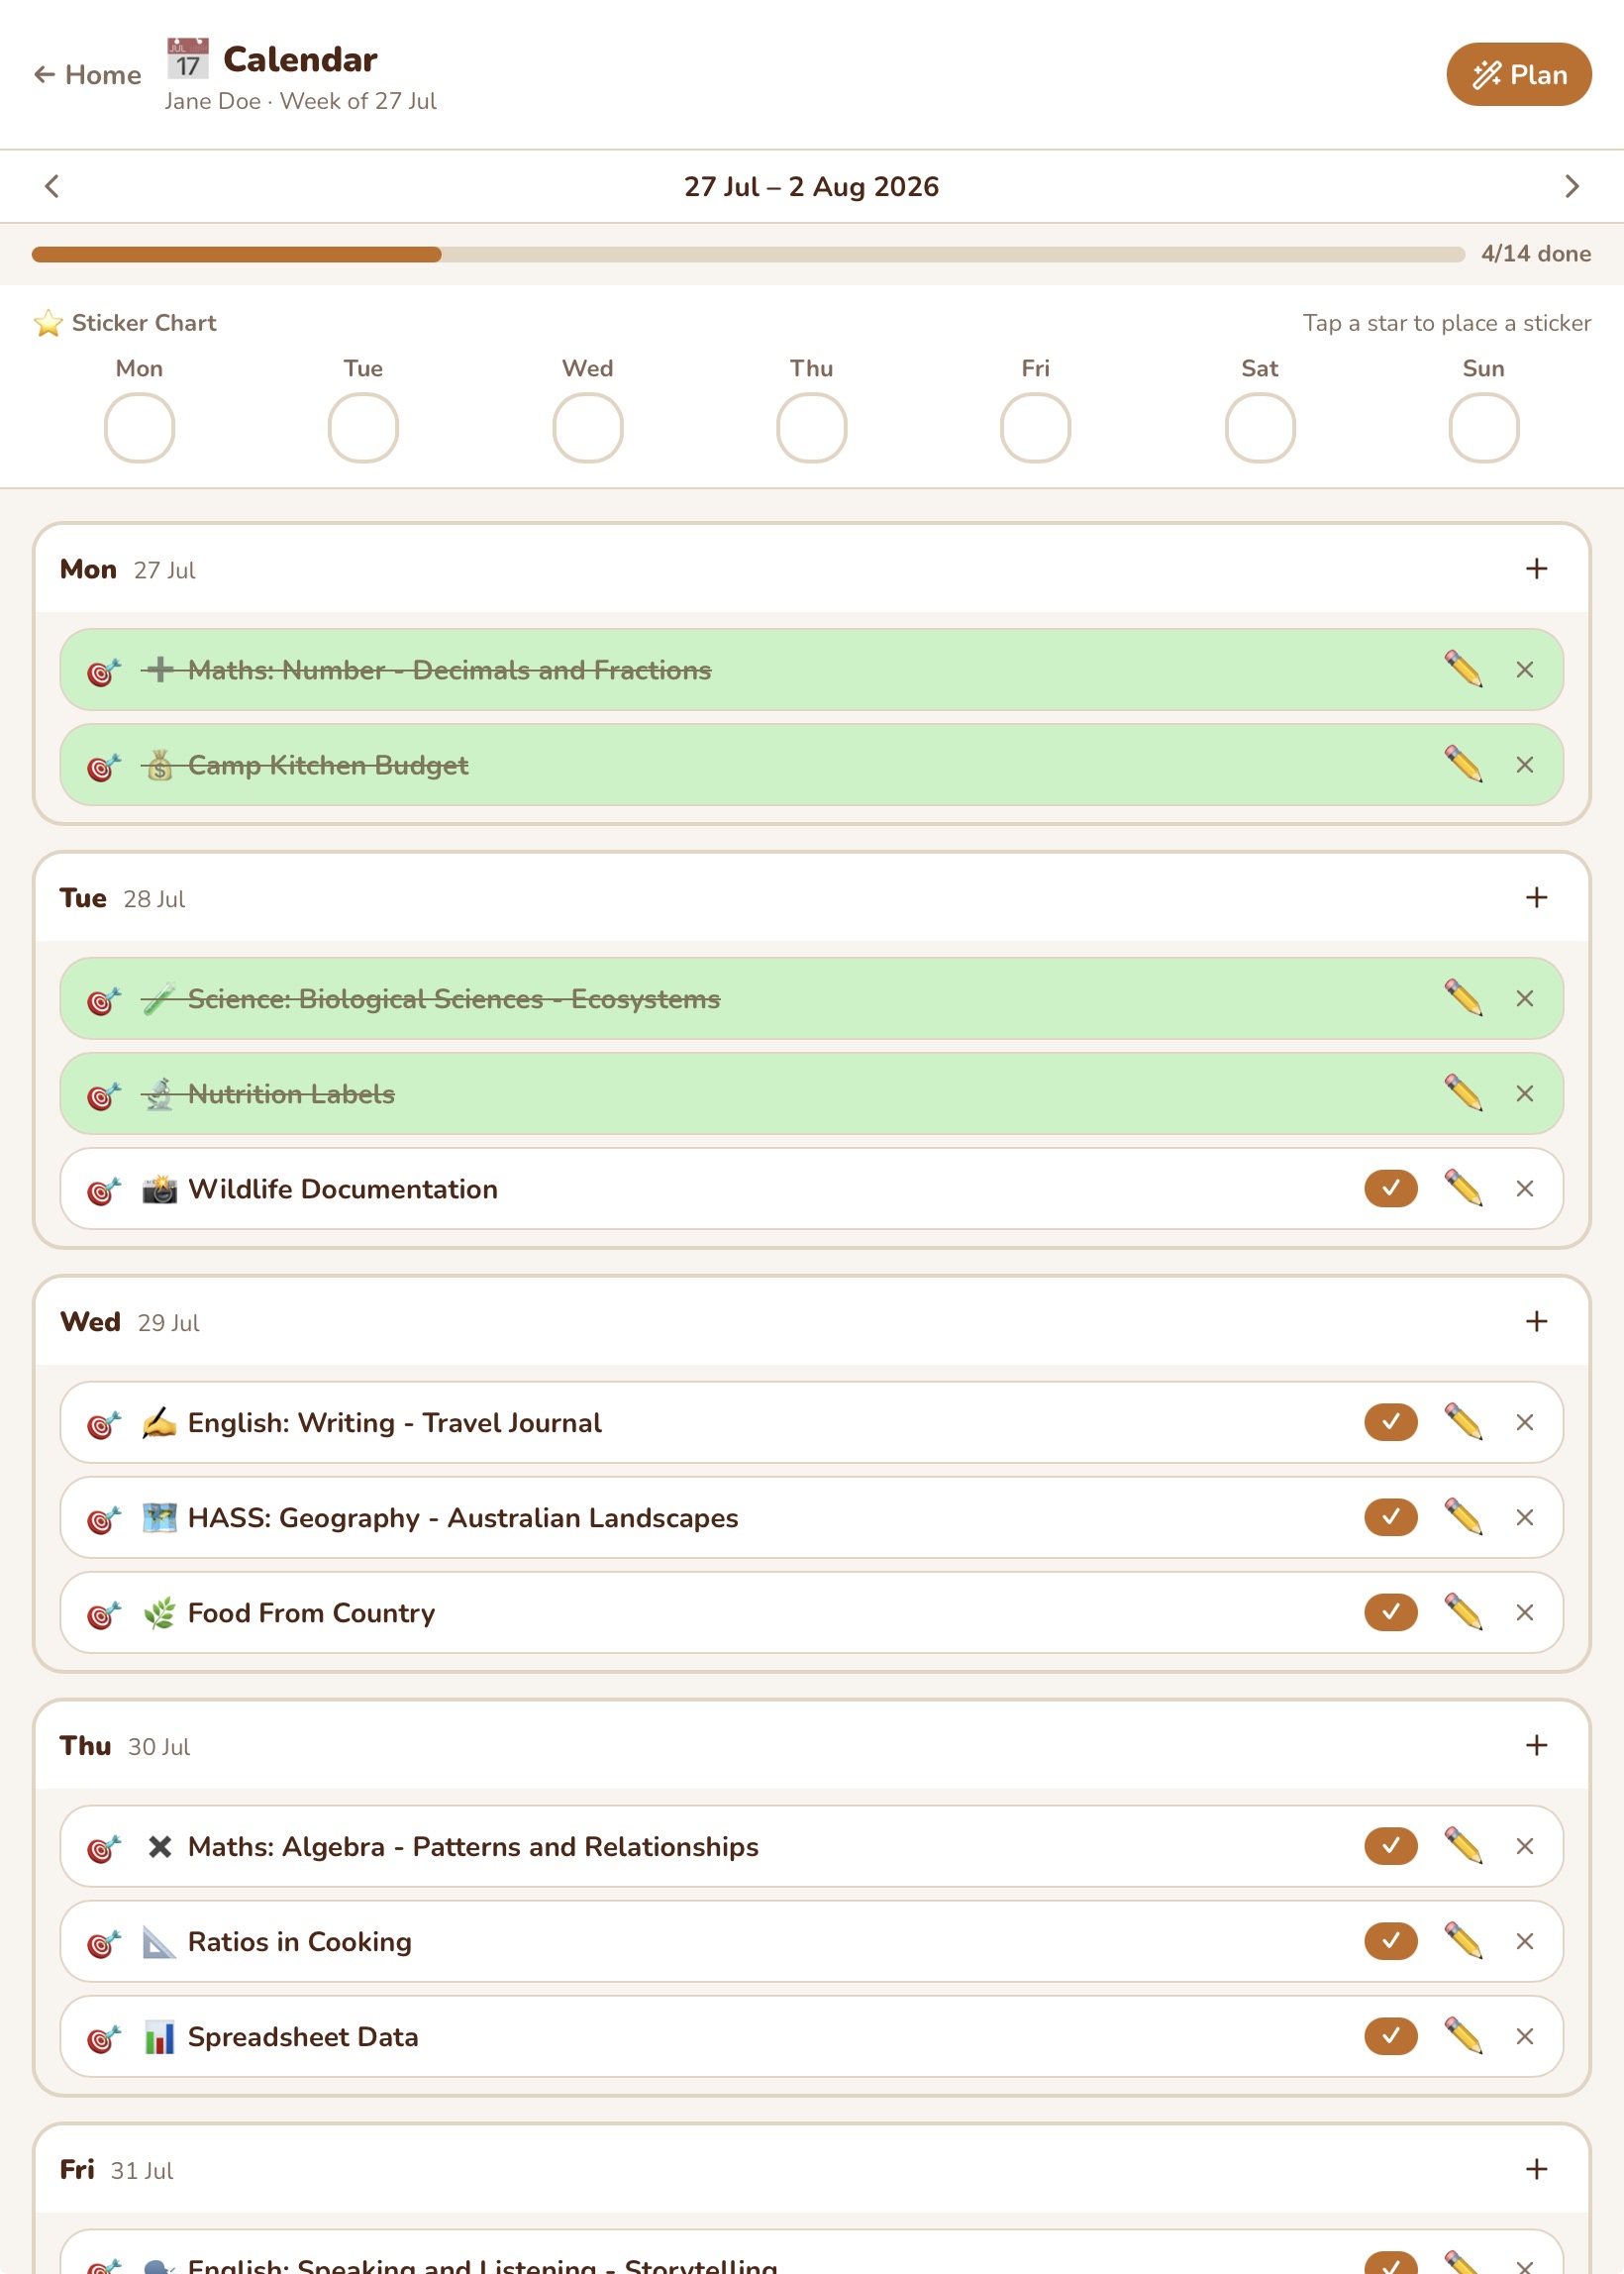This screenshot has height=2274, width=1624.
Task: Tap the Fri sticker circle
Action: pyautogui.click(x=1035, y=428)
